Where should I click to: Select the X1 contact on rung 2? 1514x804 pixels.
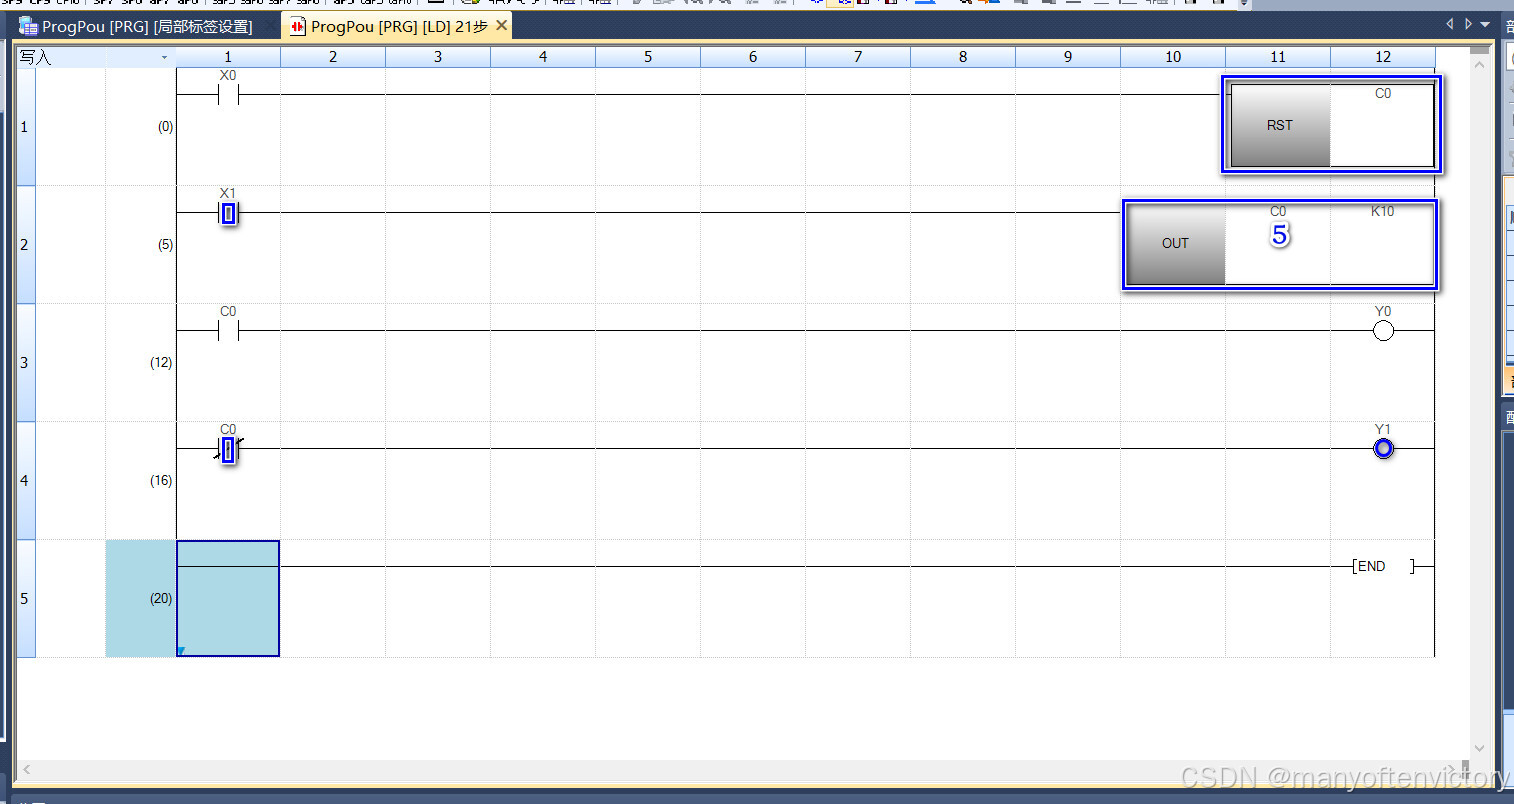coord(228,213)
